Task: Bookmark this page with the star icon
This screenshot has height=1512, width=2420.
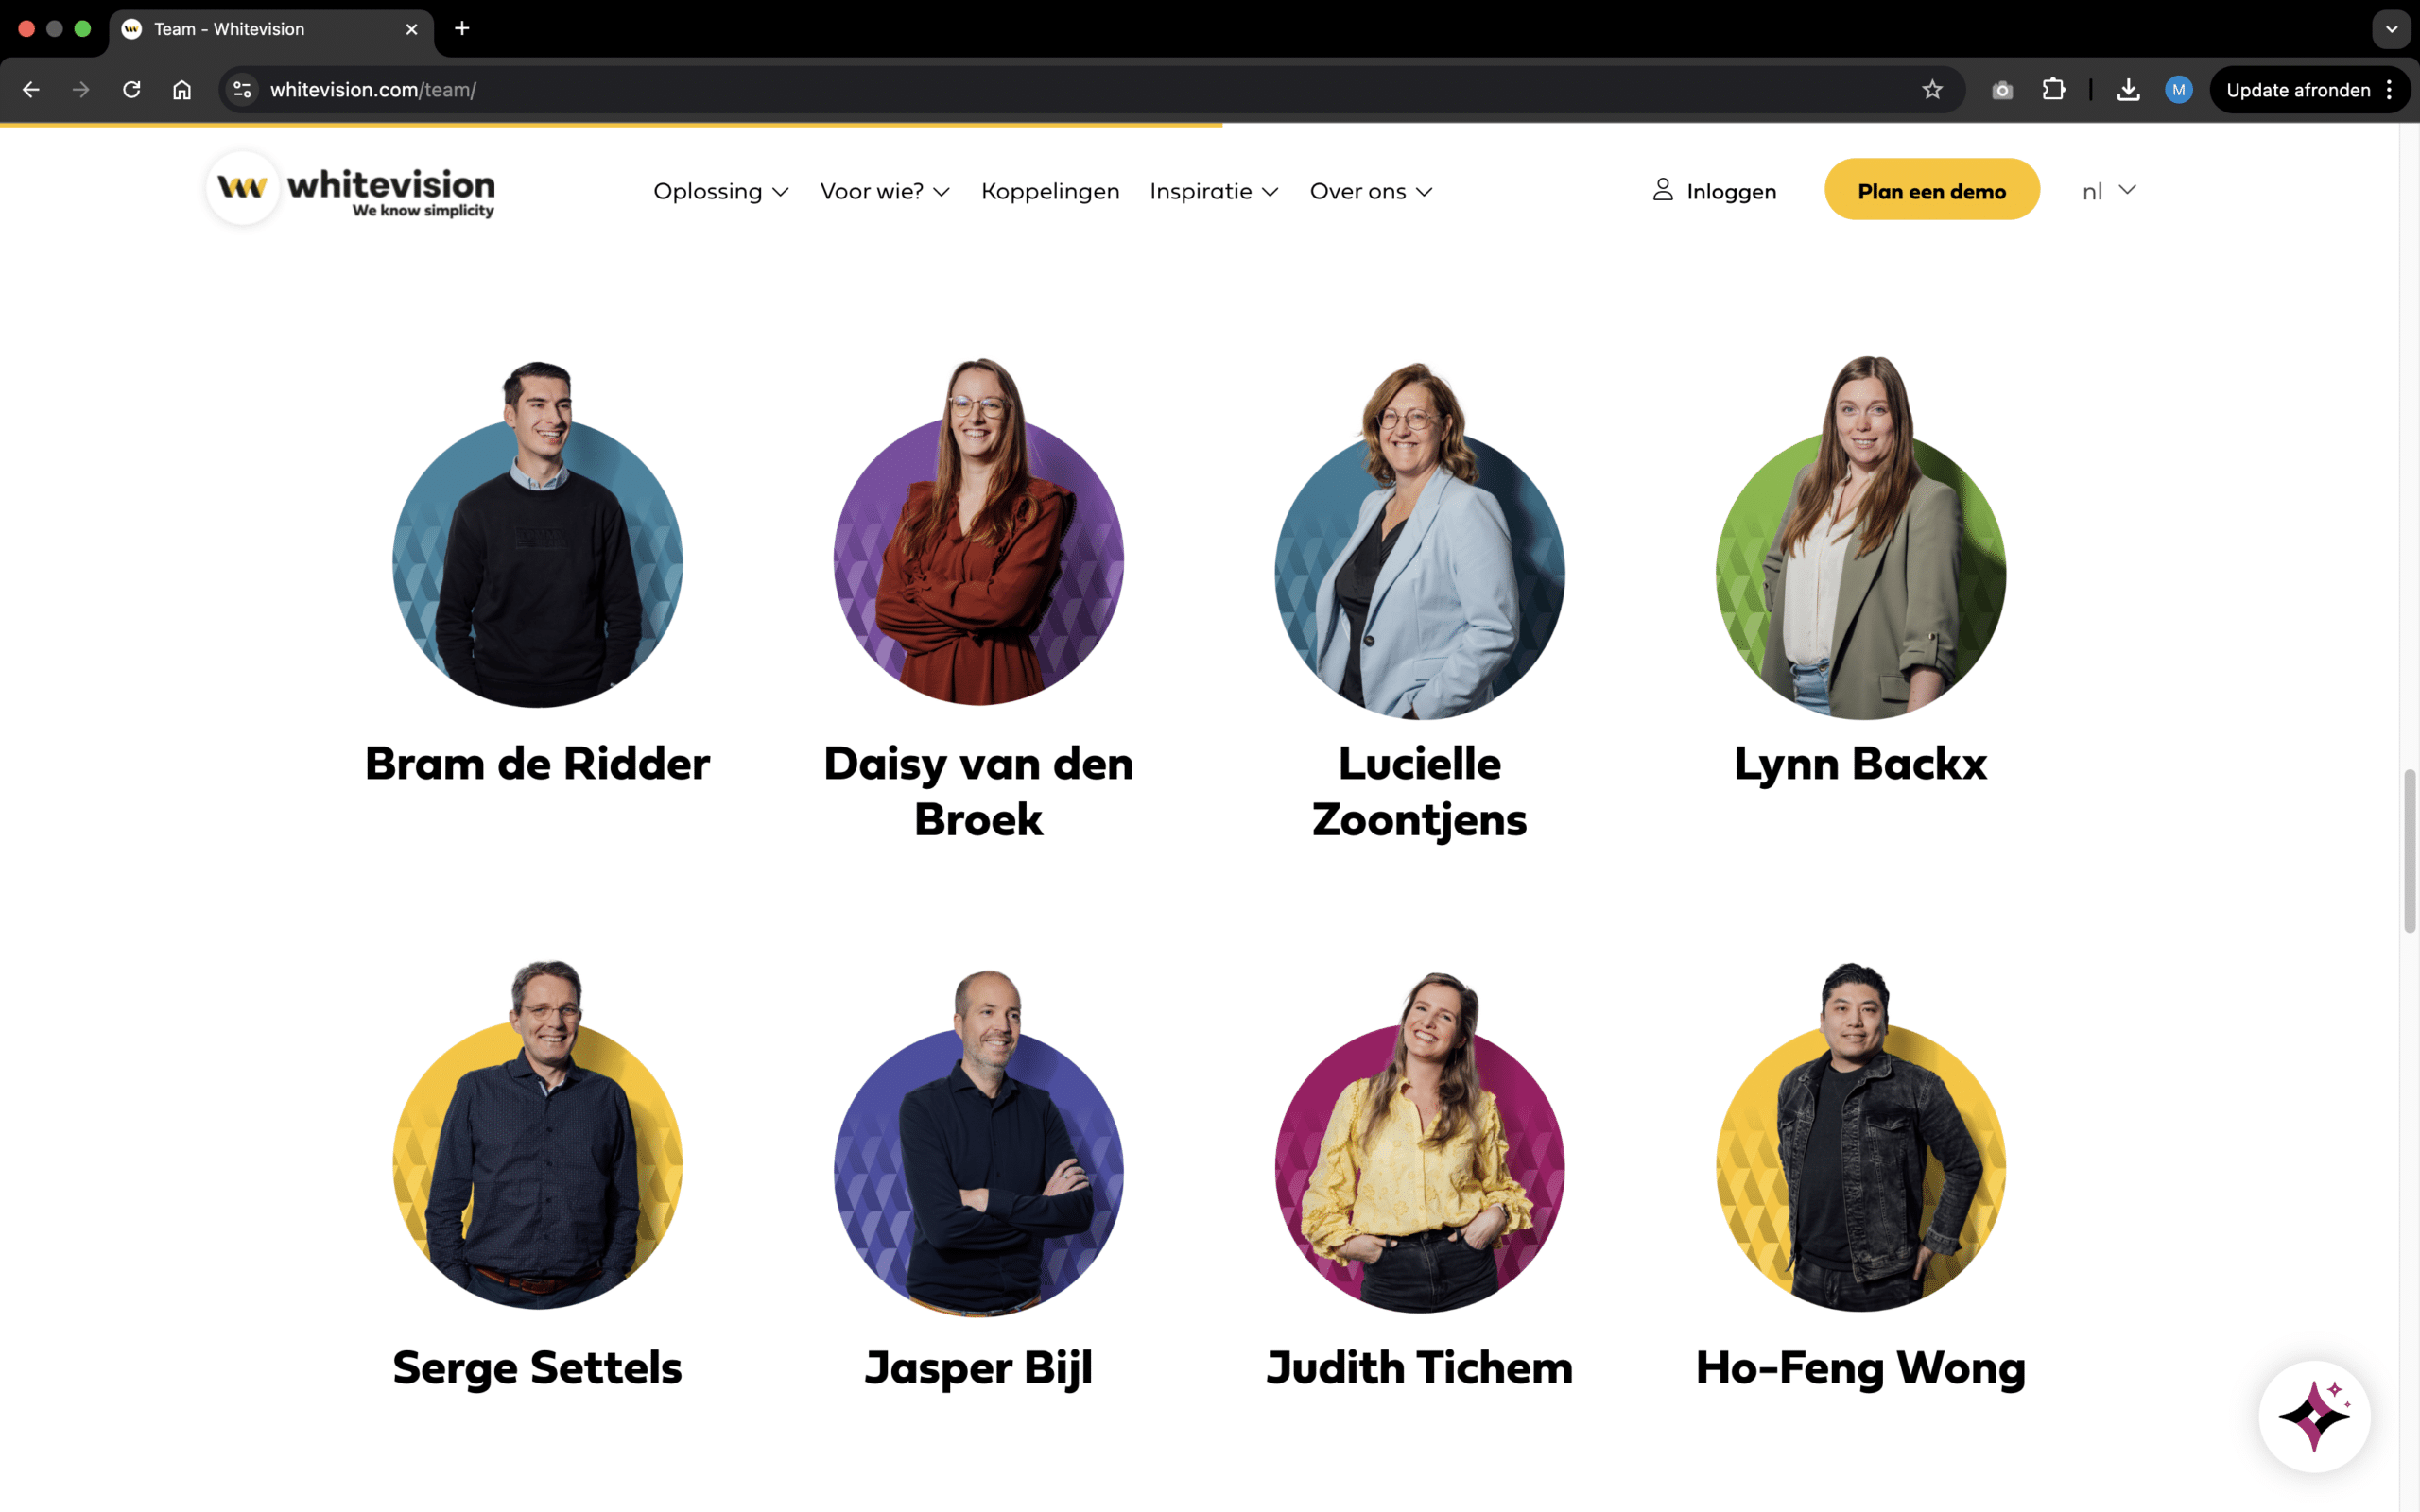Action: (1932, 90)
